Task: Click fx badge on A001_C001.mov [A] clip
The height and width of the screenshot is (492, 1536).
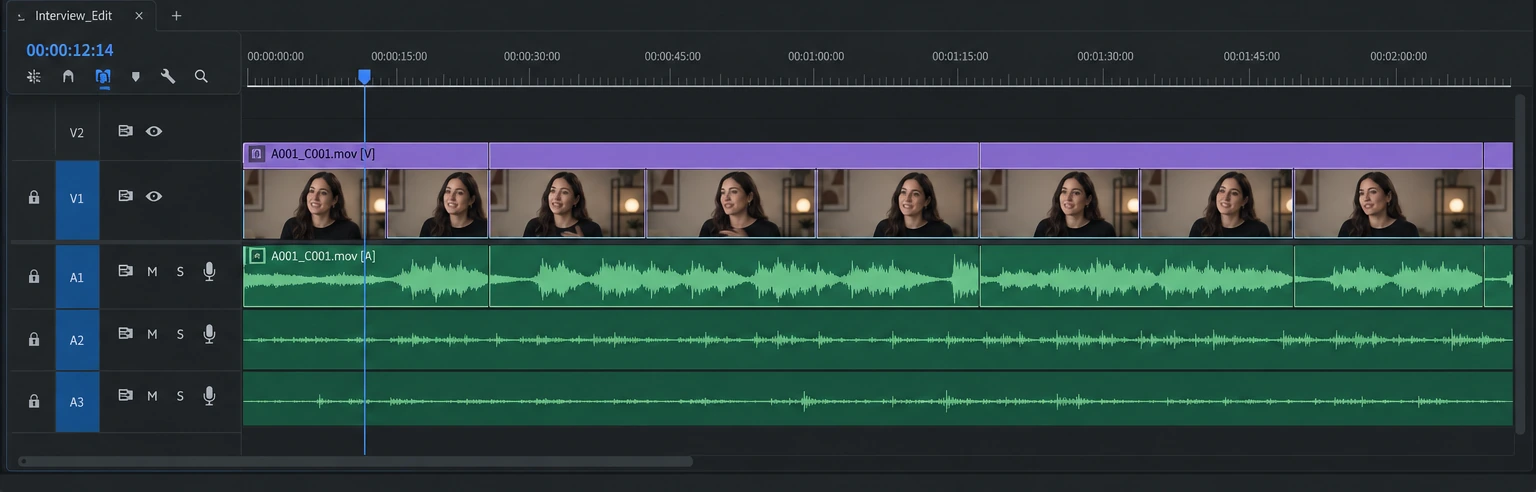Action: pyautogui.click(x=257, y=256)
